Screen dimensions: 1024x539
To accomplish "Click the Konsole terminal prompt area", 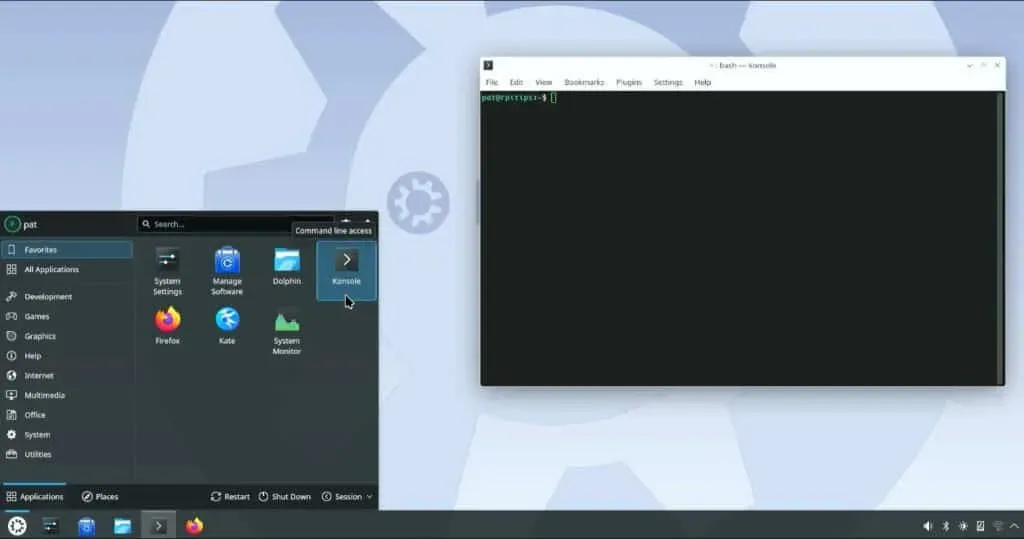I will click(519, 98).
